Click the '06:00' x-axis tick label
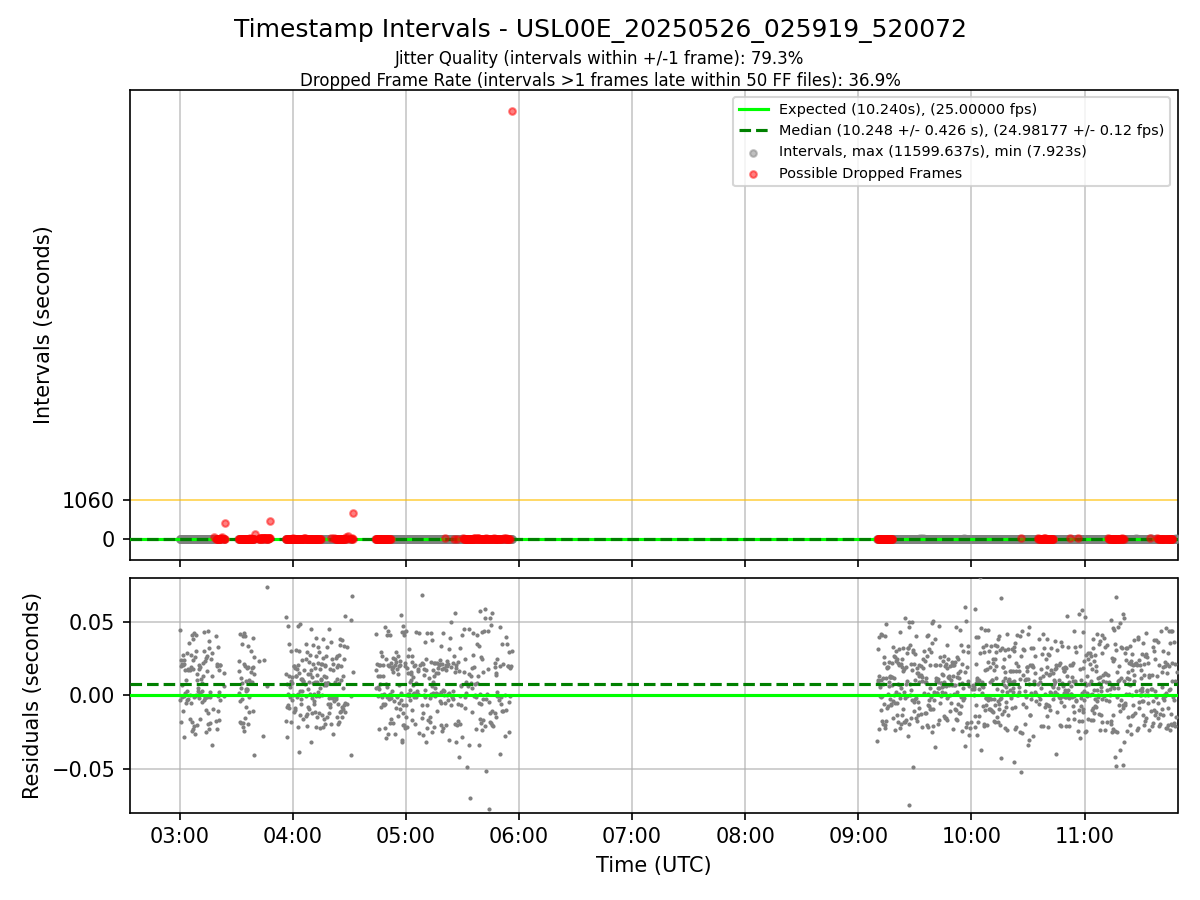 519,835
